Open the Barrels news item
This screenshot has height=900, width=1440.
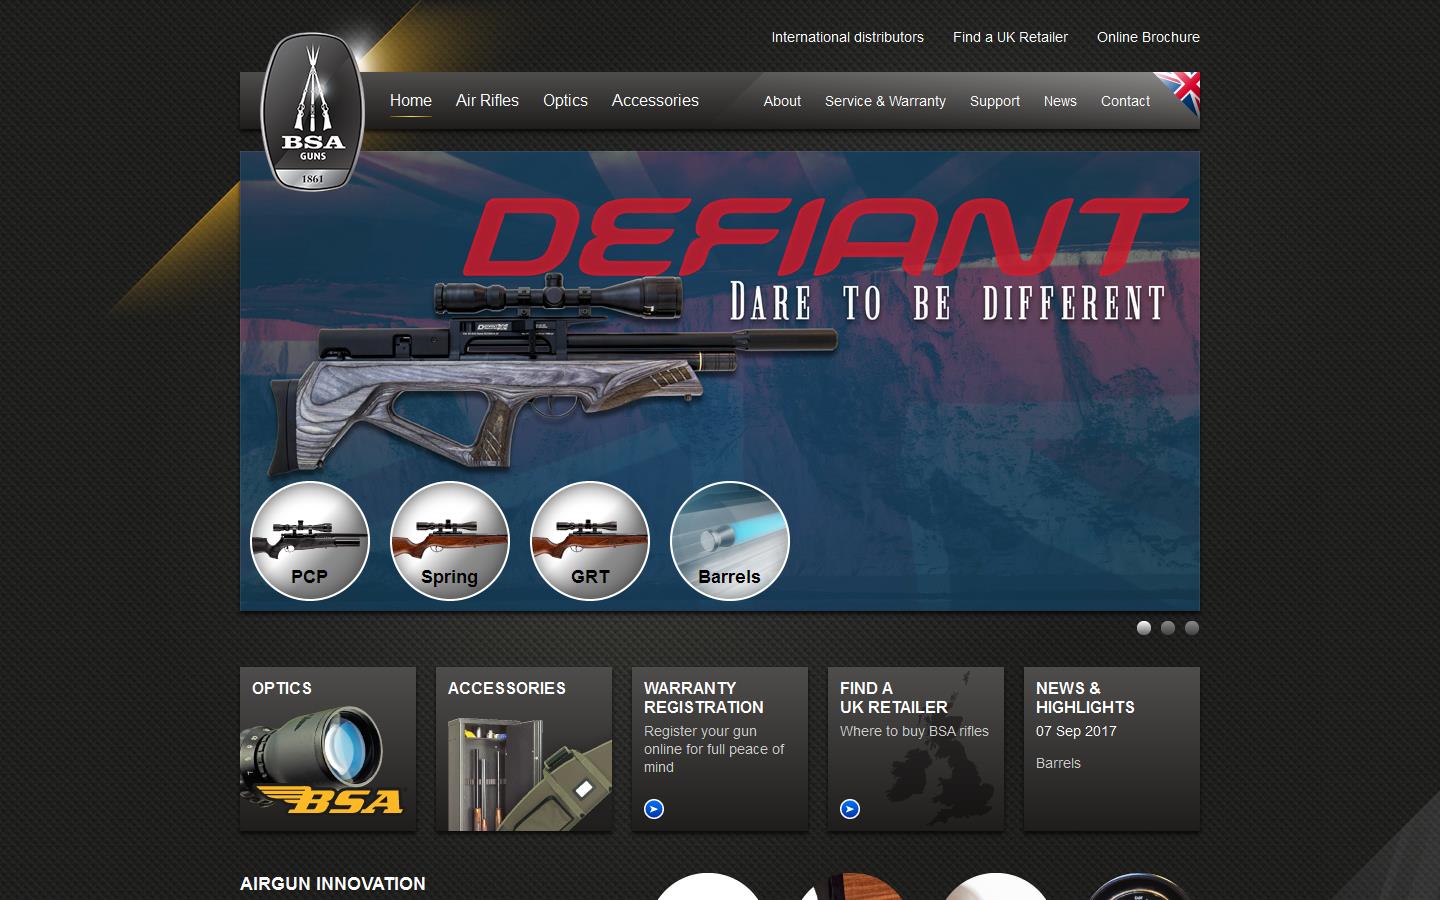[1058, 763]
